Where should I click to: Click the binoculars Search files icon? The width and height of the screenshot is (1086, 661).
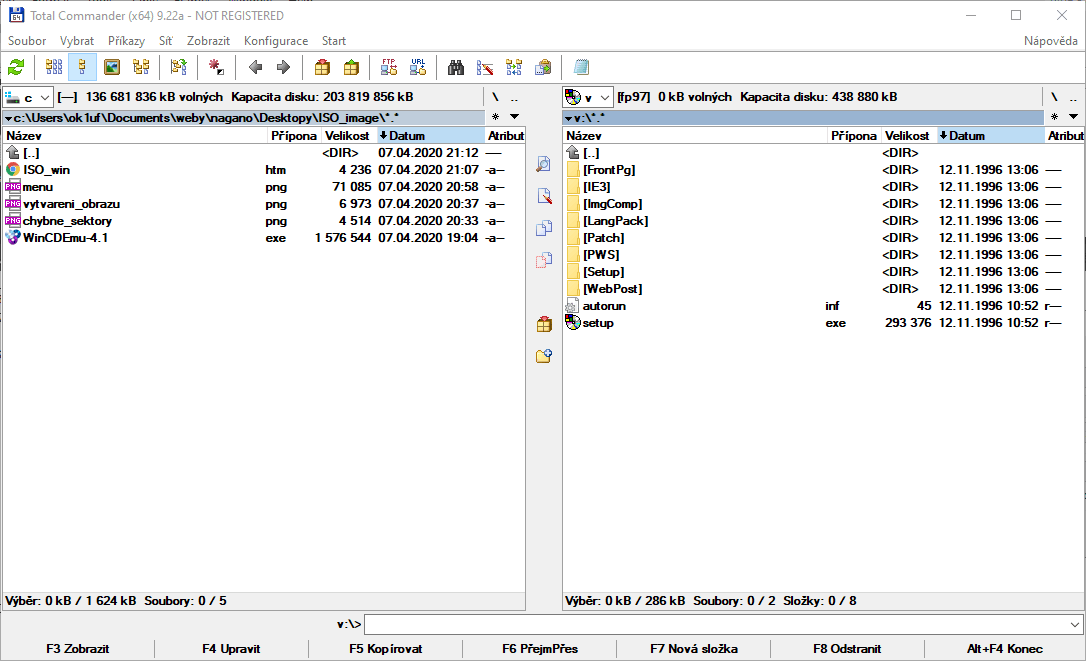click(456, 68)
